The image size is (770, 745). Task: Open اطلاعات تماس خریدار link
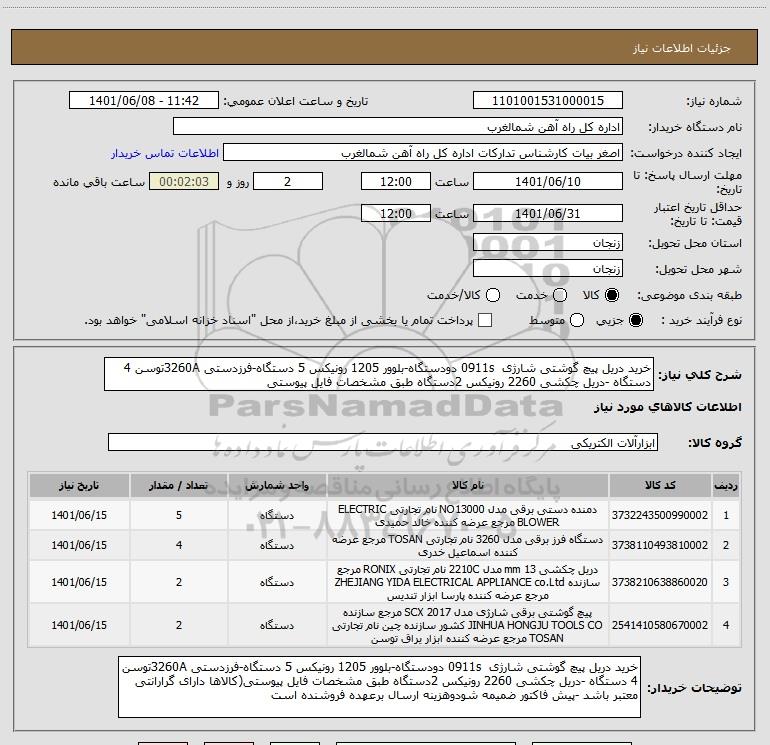(x=165, y=153)
